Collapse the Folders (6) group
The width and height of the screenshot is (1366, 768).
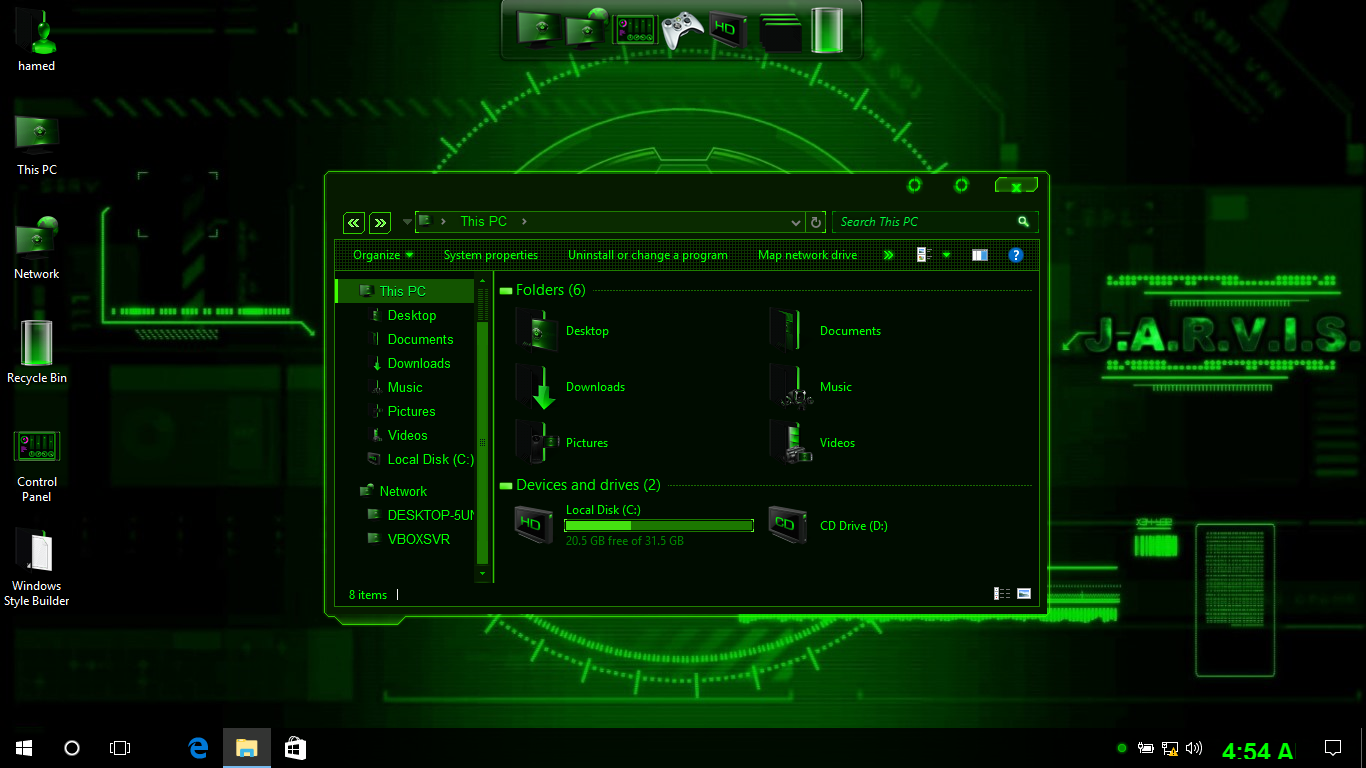(x=506, y=291)
